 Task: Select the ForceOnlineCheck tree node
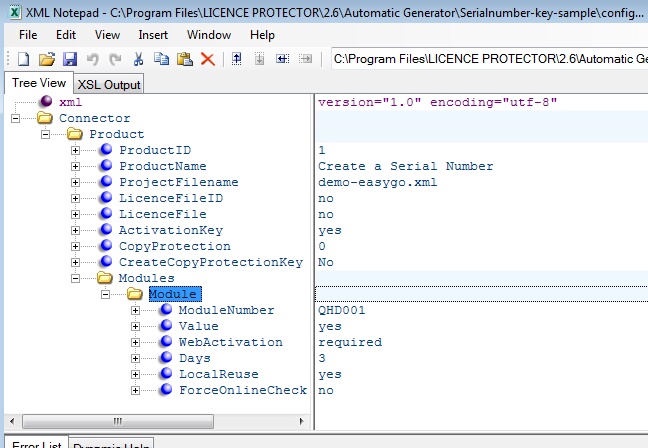click(x=242, y=390)
